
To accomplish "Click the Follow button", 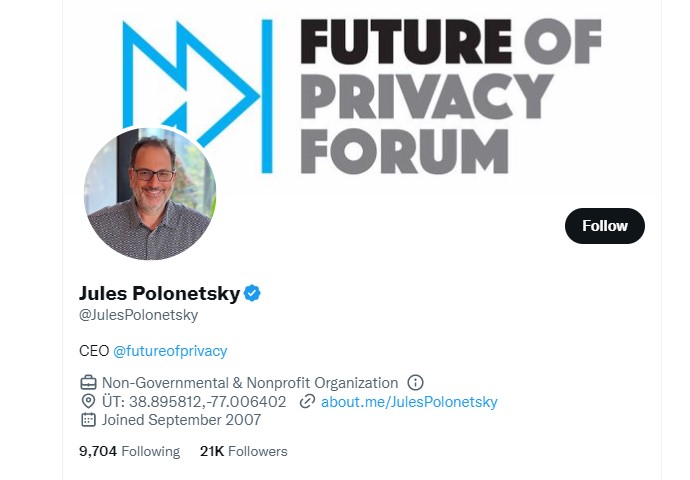I will (604, 226).
